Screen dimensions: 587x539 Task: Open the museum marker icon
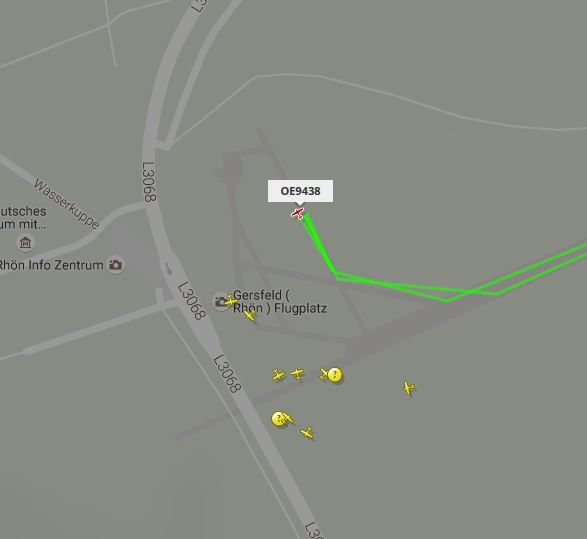click(25, 243)
